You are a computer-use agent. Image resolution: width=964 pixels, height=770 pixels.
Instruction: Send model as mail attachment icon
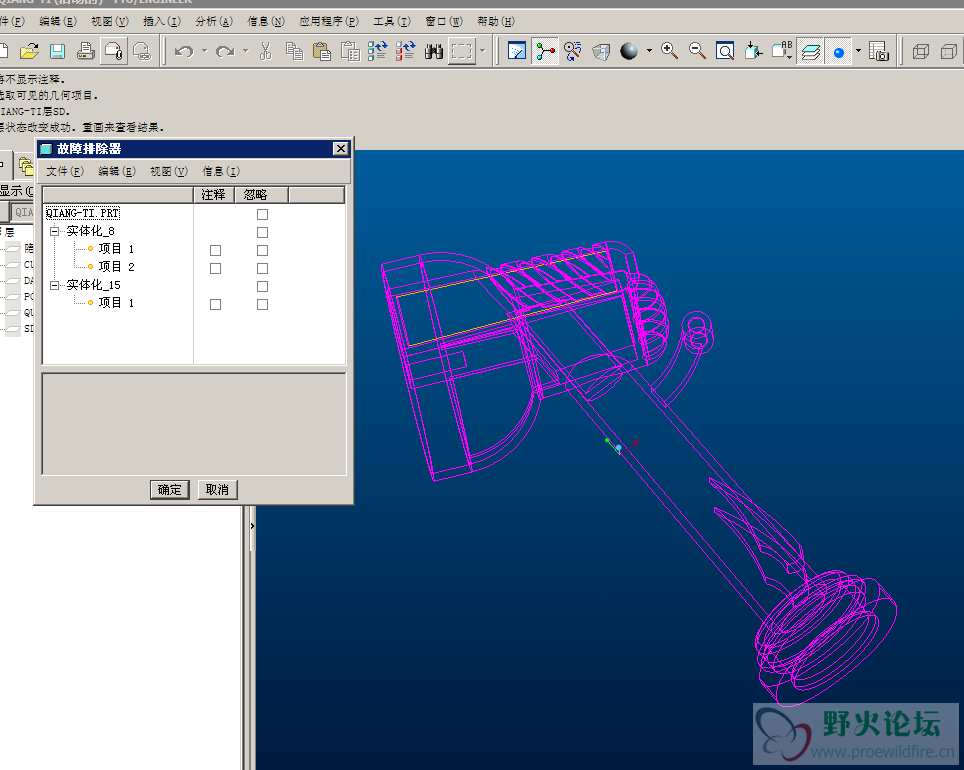[x=114, y=51]
